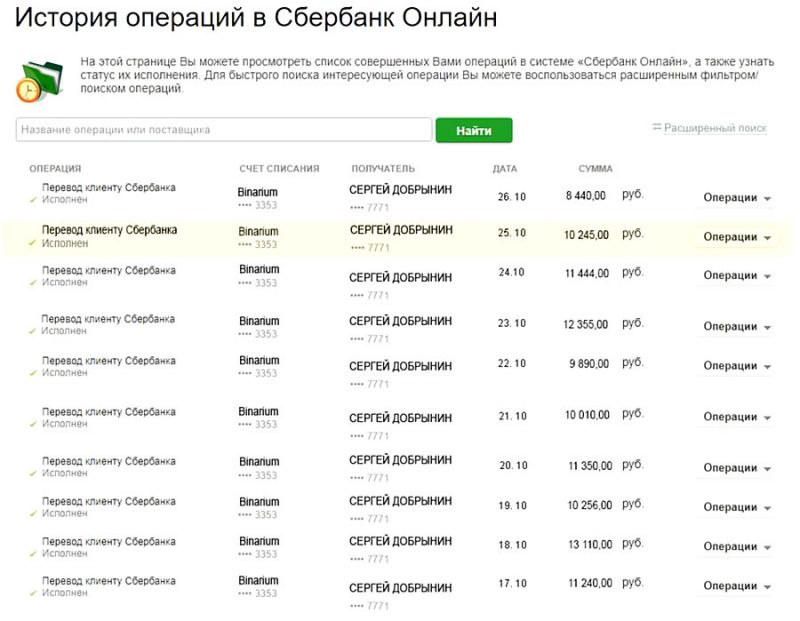Click the amount 8 440,00
Image resolution: width=800 pixels, height=621 pixels.
point(586,195)
